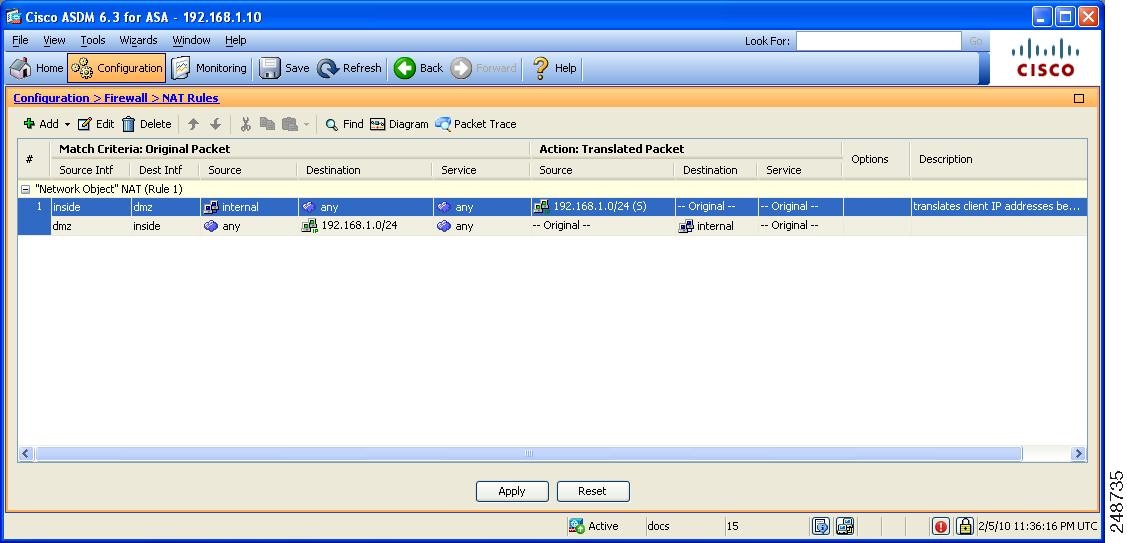Click the rule description text cell
This screenshot has height=543, width=1127.
(998, 207)
